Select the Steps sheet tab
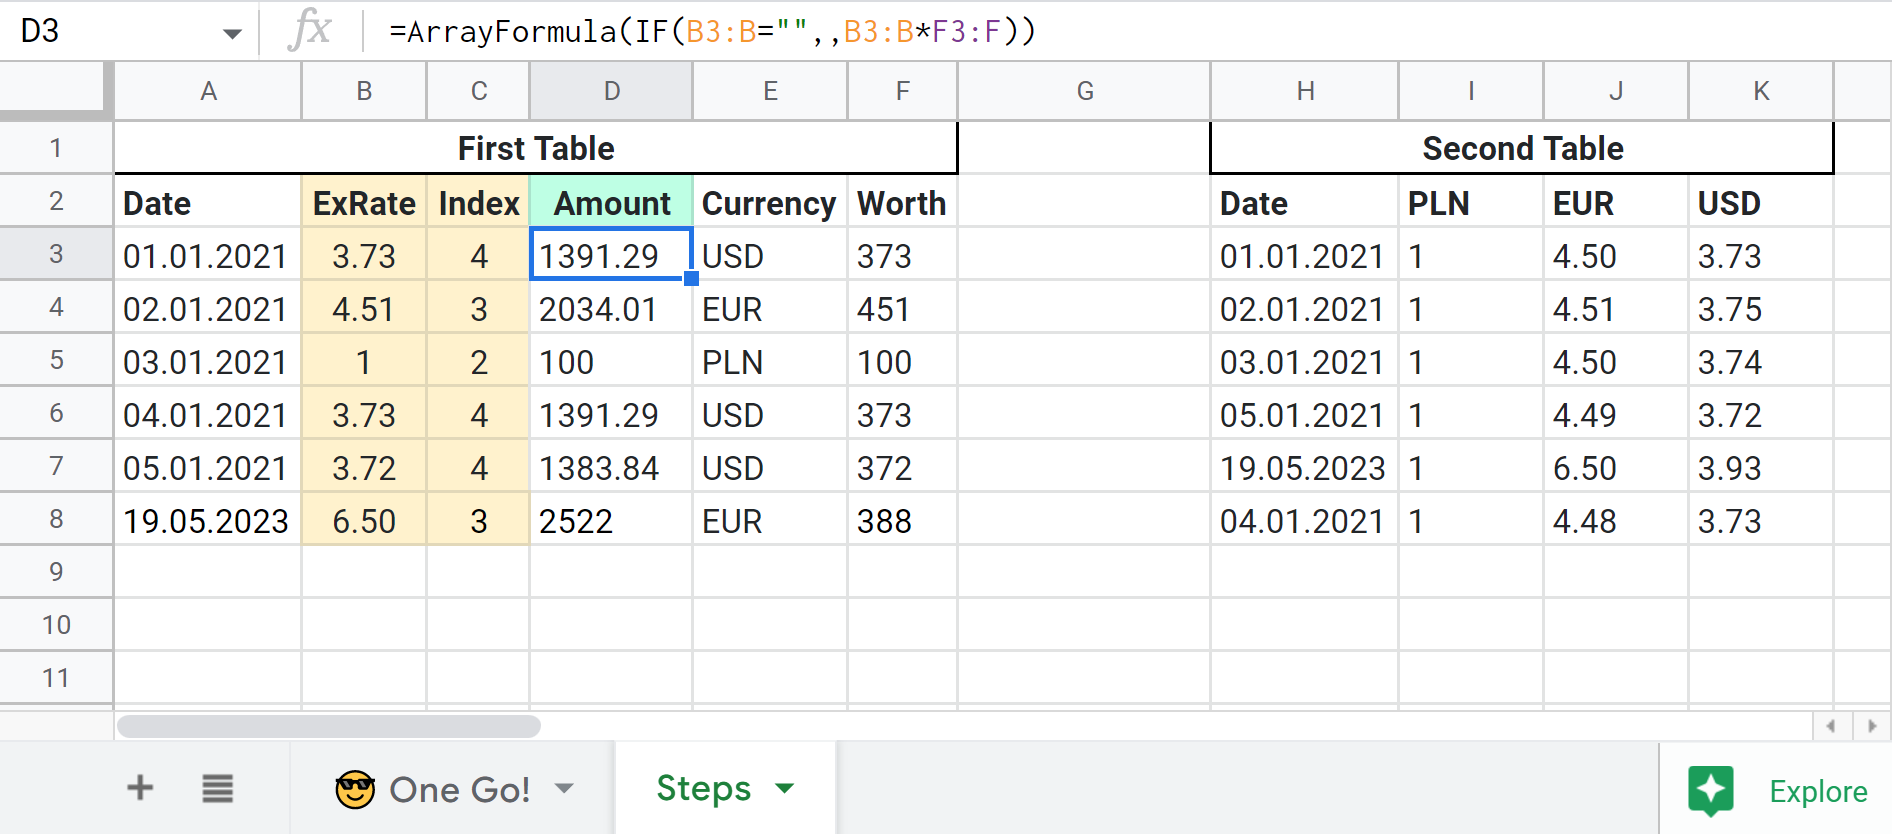 [725, 789]
